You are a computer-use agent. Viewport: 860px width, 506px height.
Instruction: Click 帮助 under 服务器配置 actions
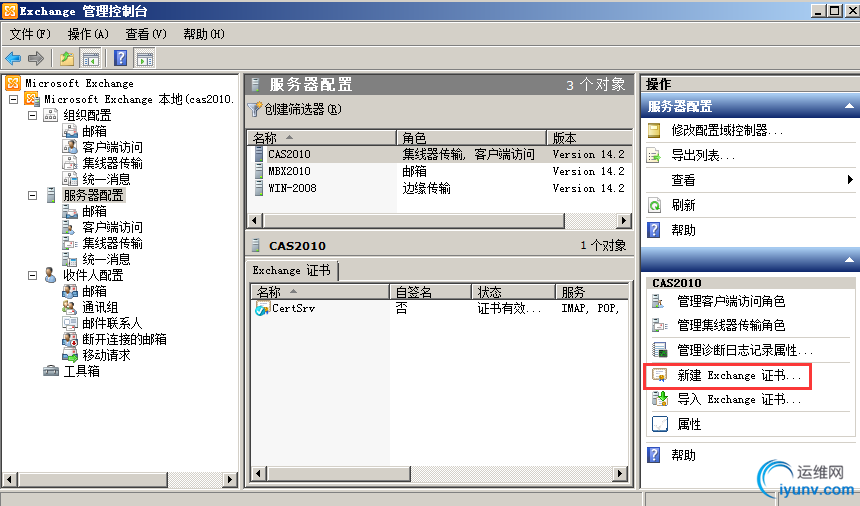683,230
